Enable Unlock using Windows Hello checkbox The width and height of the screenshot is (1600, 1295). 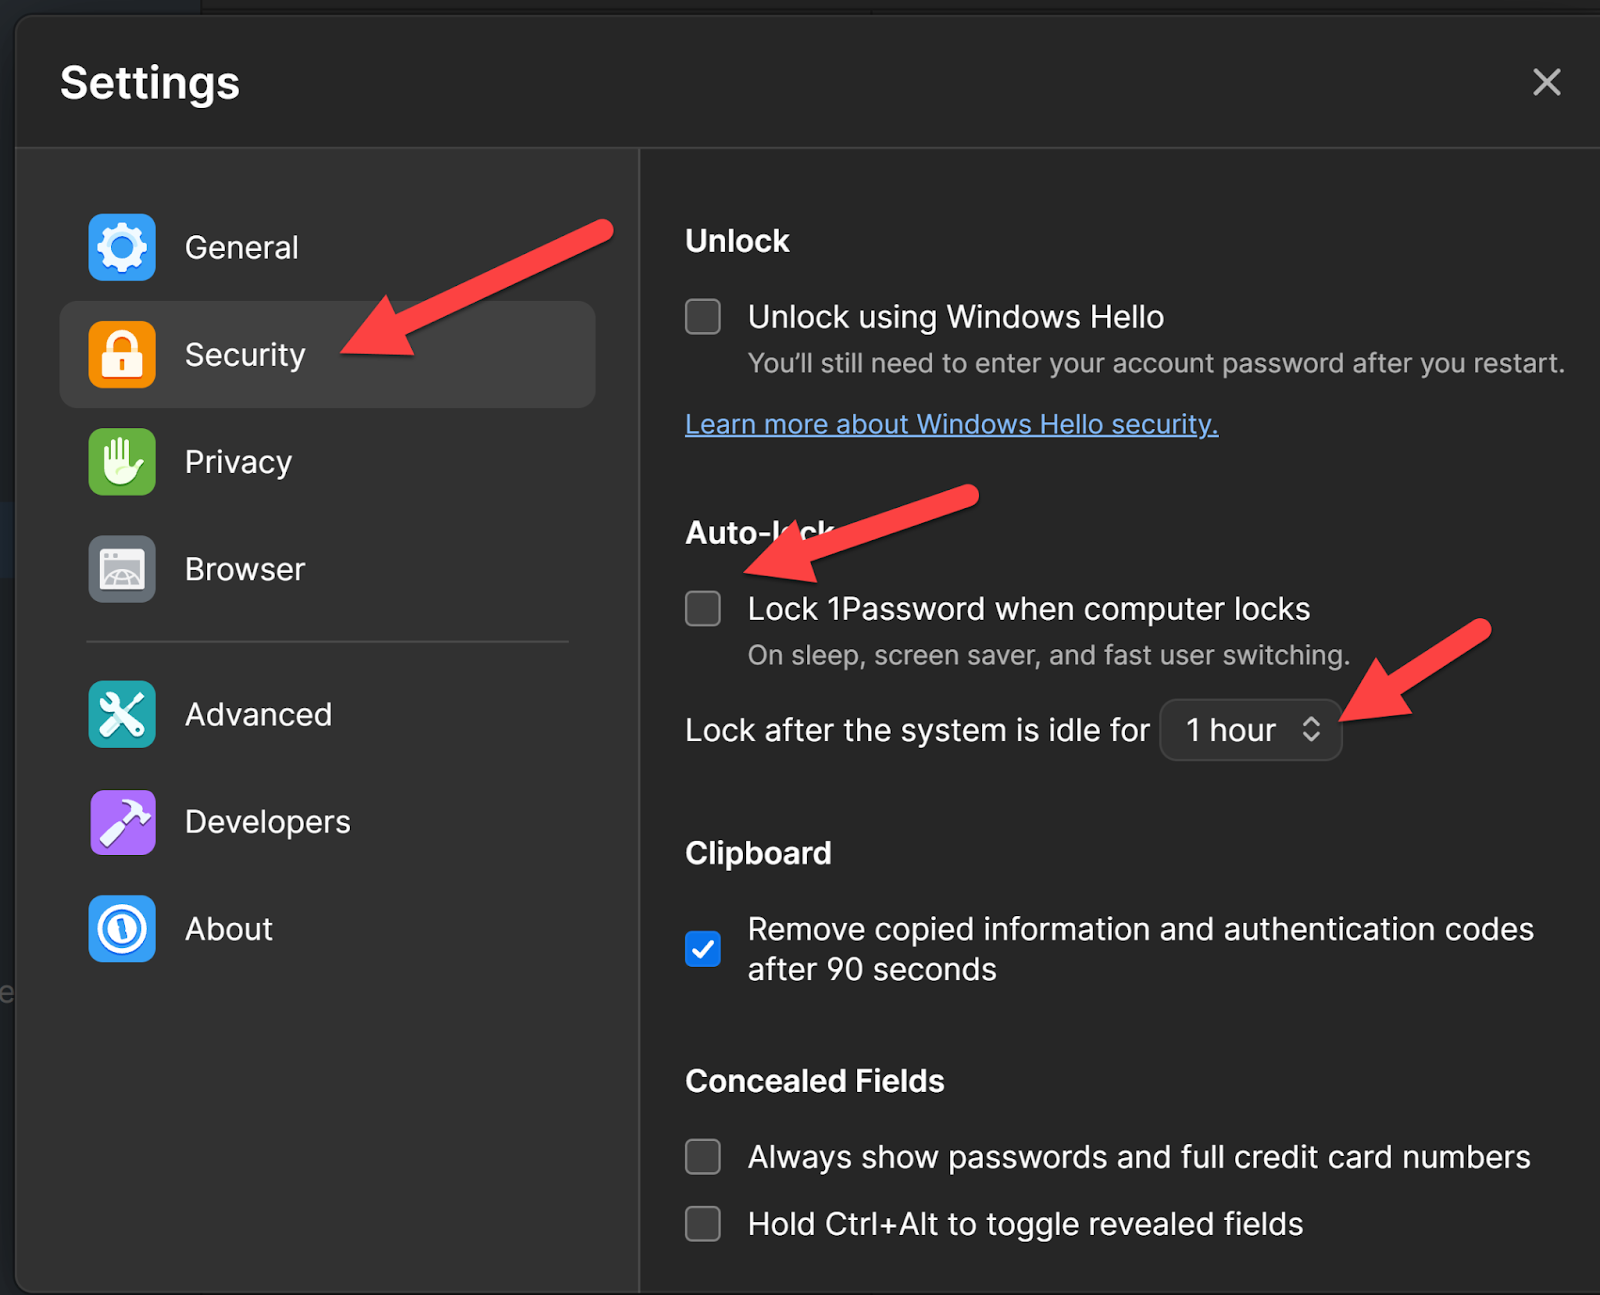pos(703,317)
